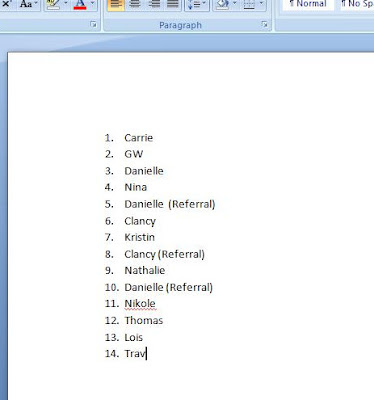
Task: Open the highlight color dropdown arrow
Action: (66, 3)
